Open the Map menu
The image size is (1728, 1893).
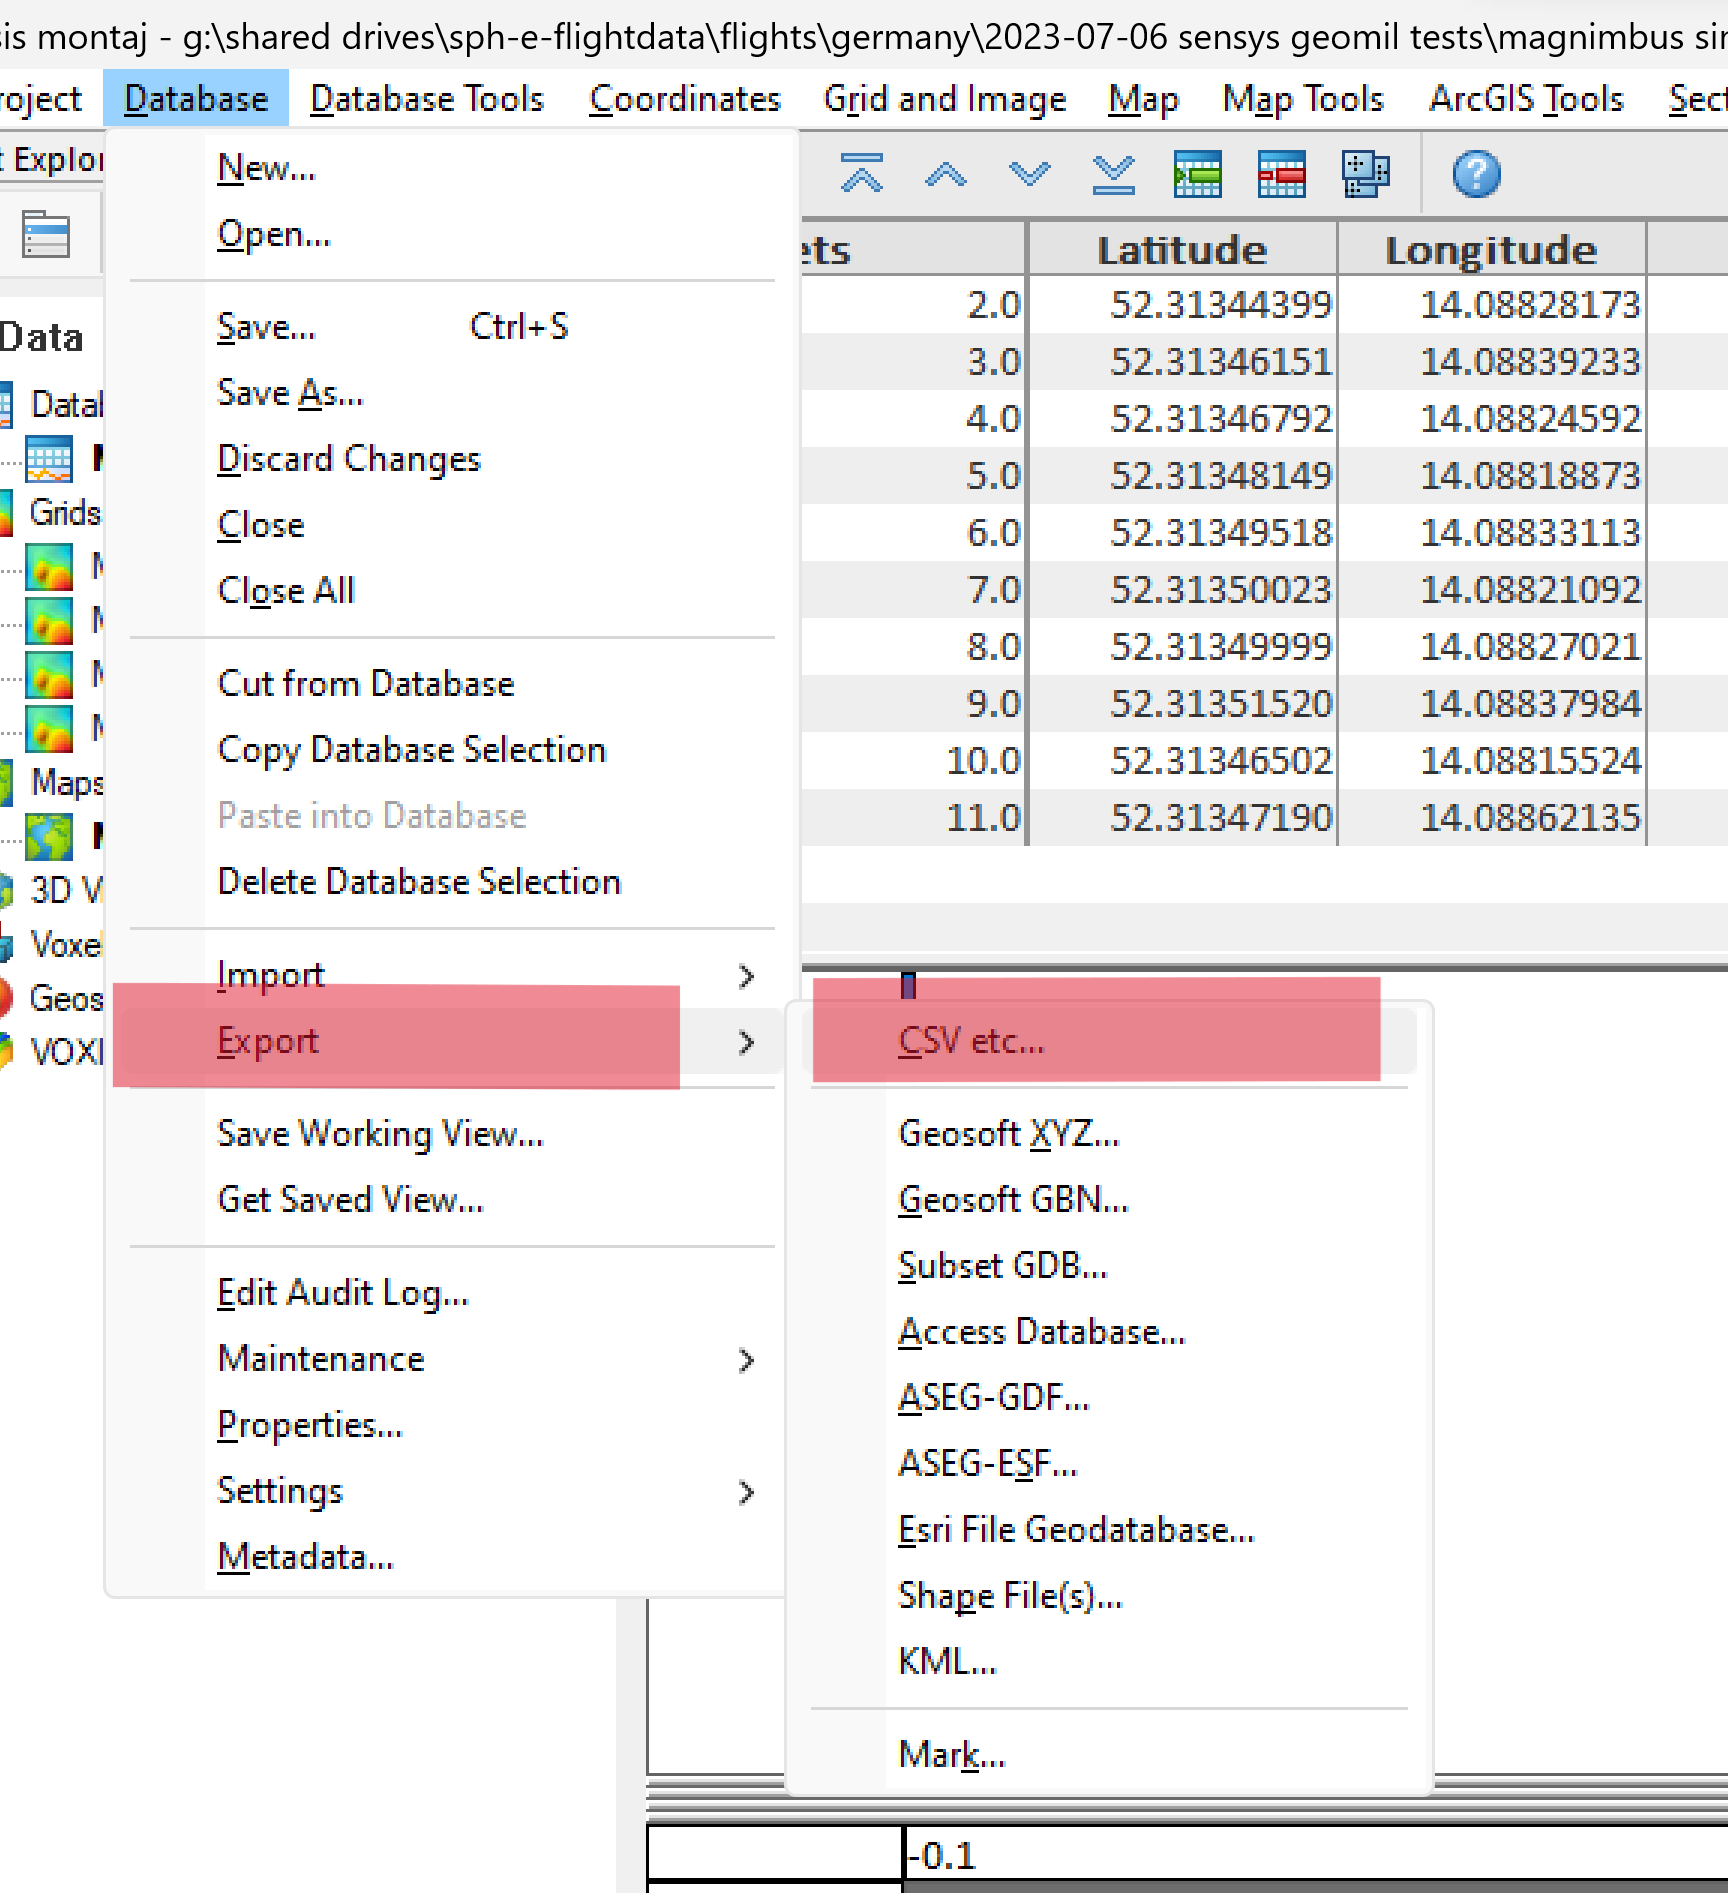[1143, 99]
